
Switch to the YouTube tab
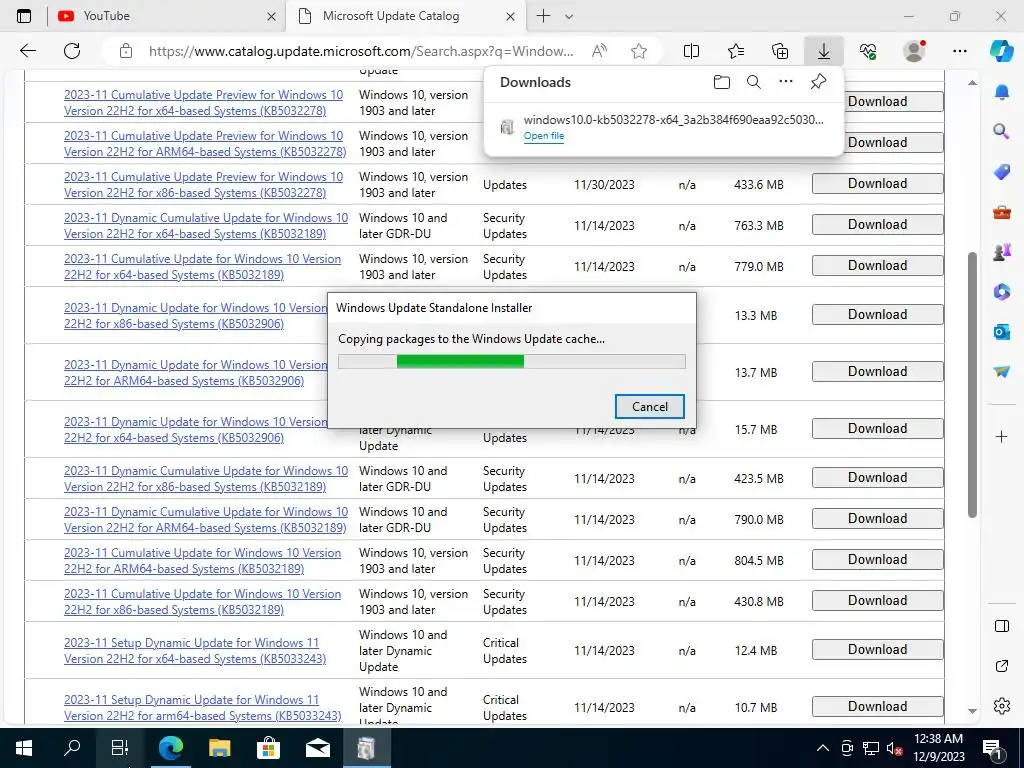157,16
